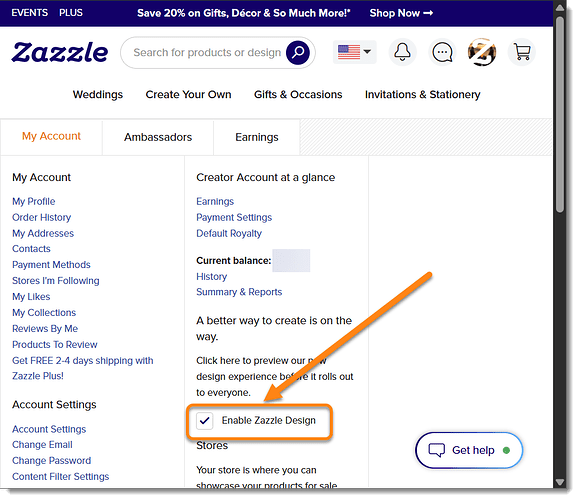Viewport: 577px width, 500px height.
Task: Click the Get help button
Action: click(x=469, y=450)
